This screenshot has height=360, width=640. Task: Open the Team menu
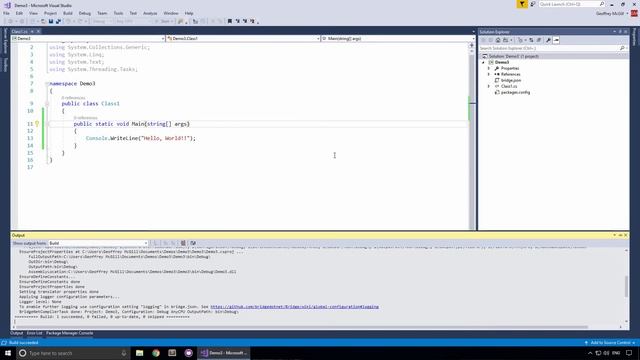point(102,13)
